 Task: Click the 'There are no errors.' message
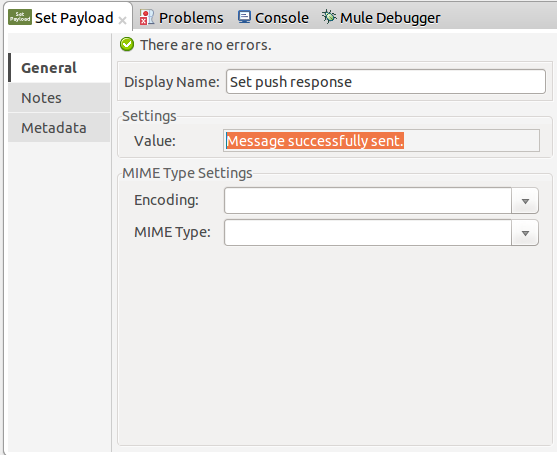click(206, 45)
